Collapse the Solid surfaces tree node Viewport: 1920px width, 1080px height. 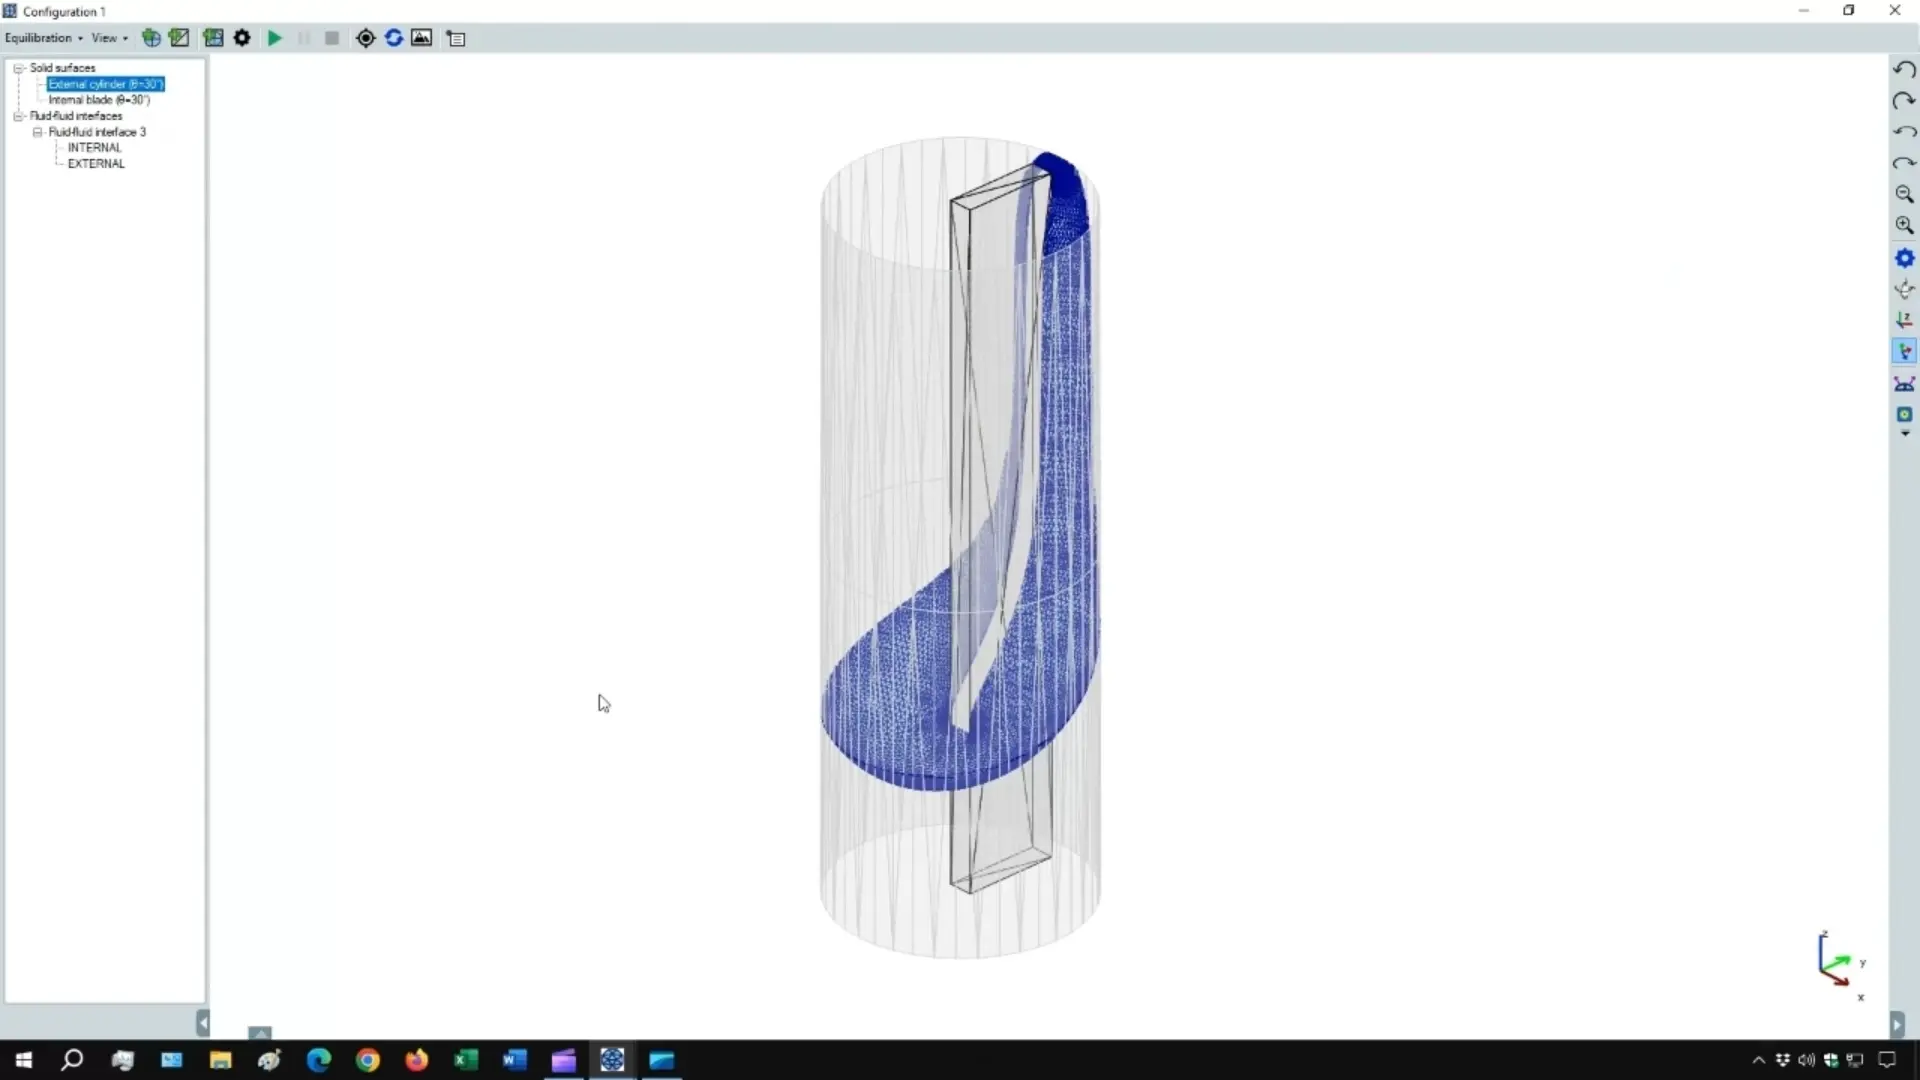pyautogui.click(x=18, y=68)
